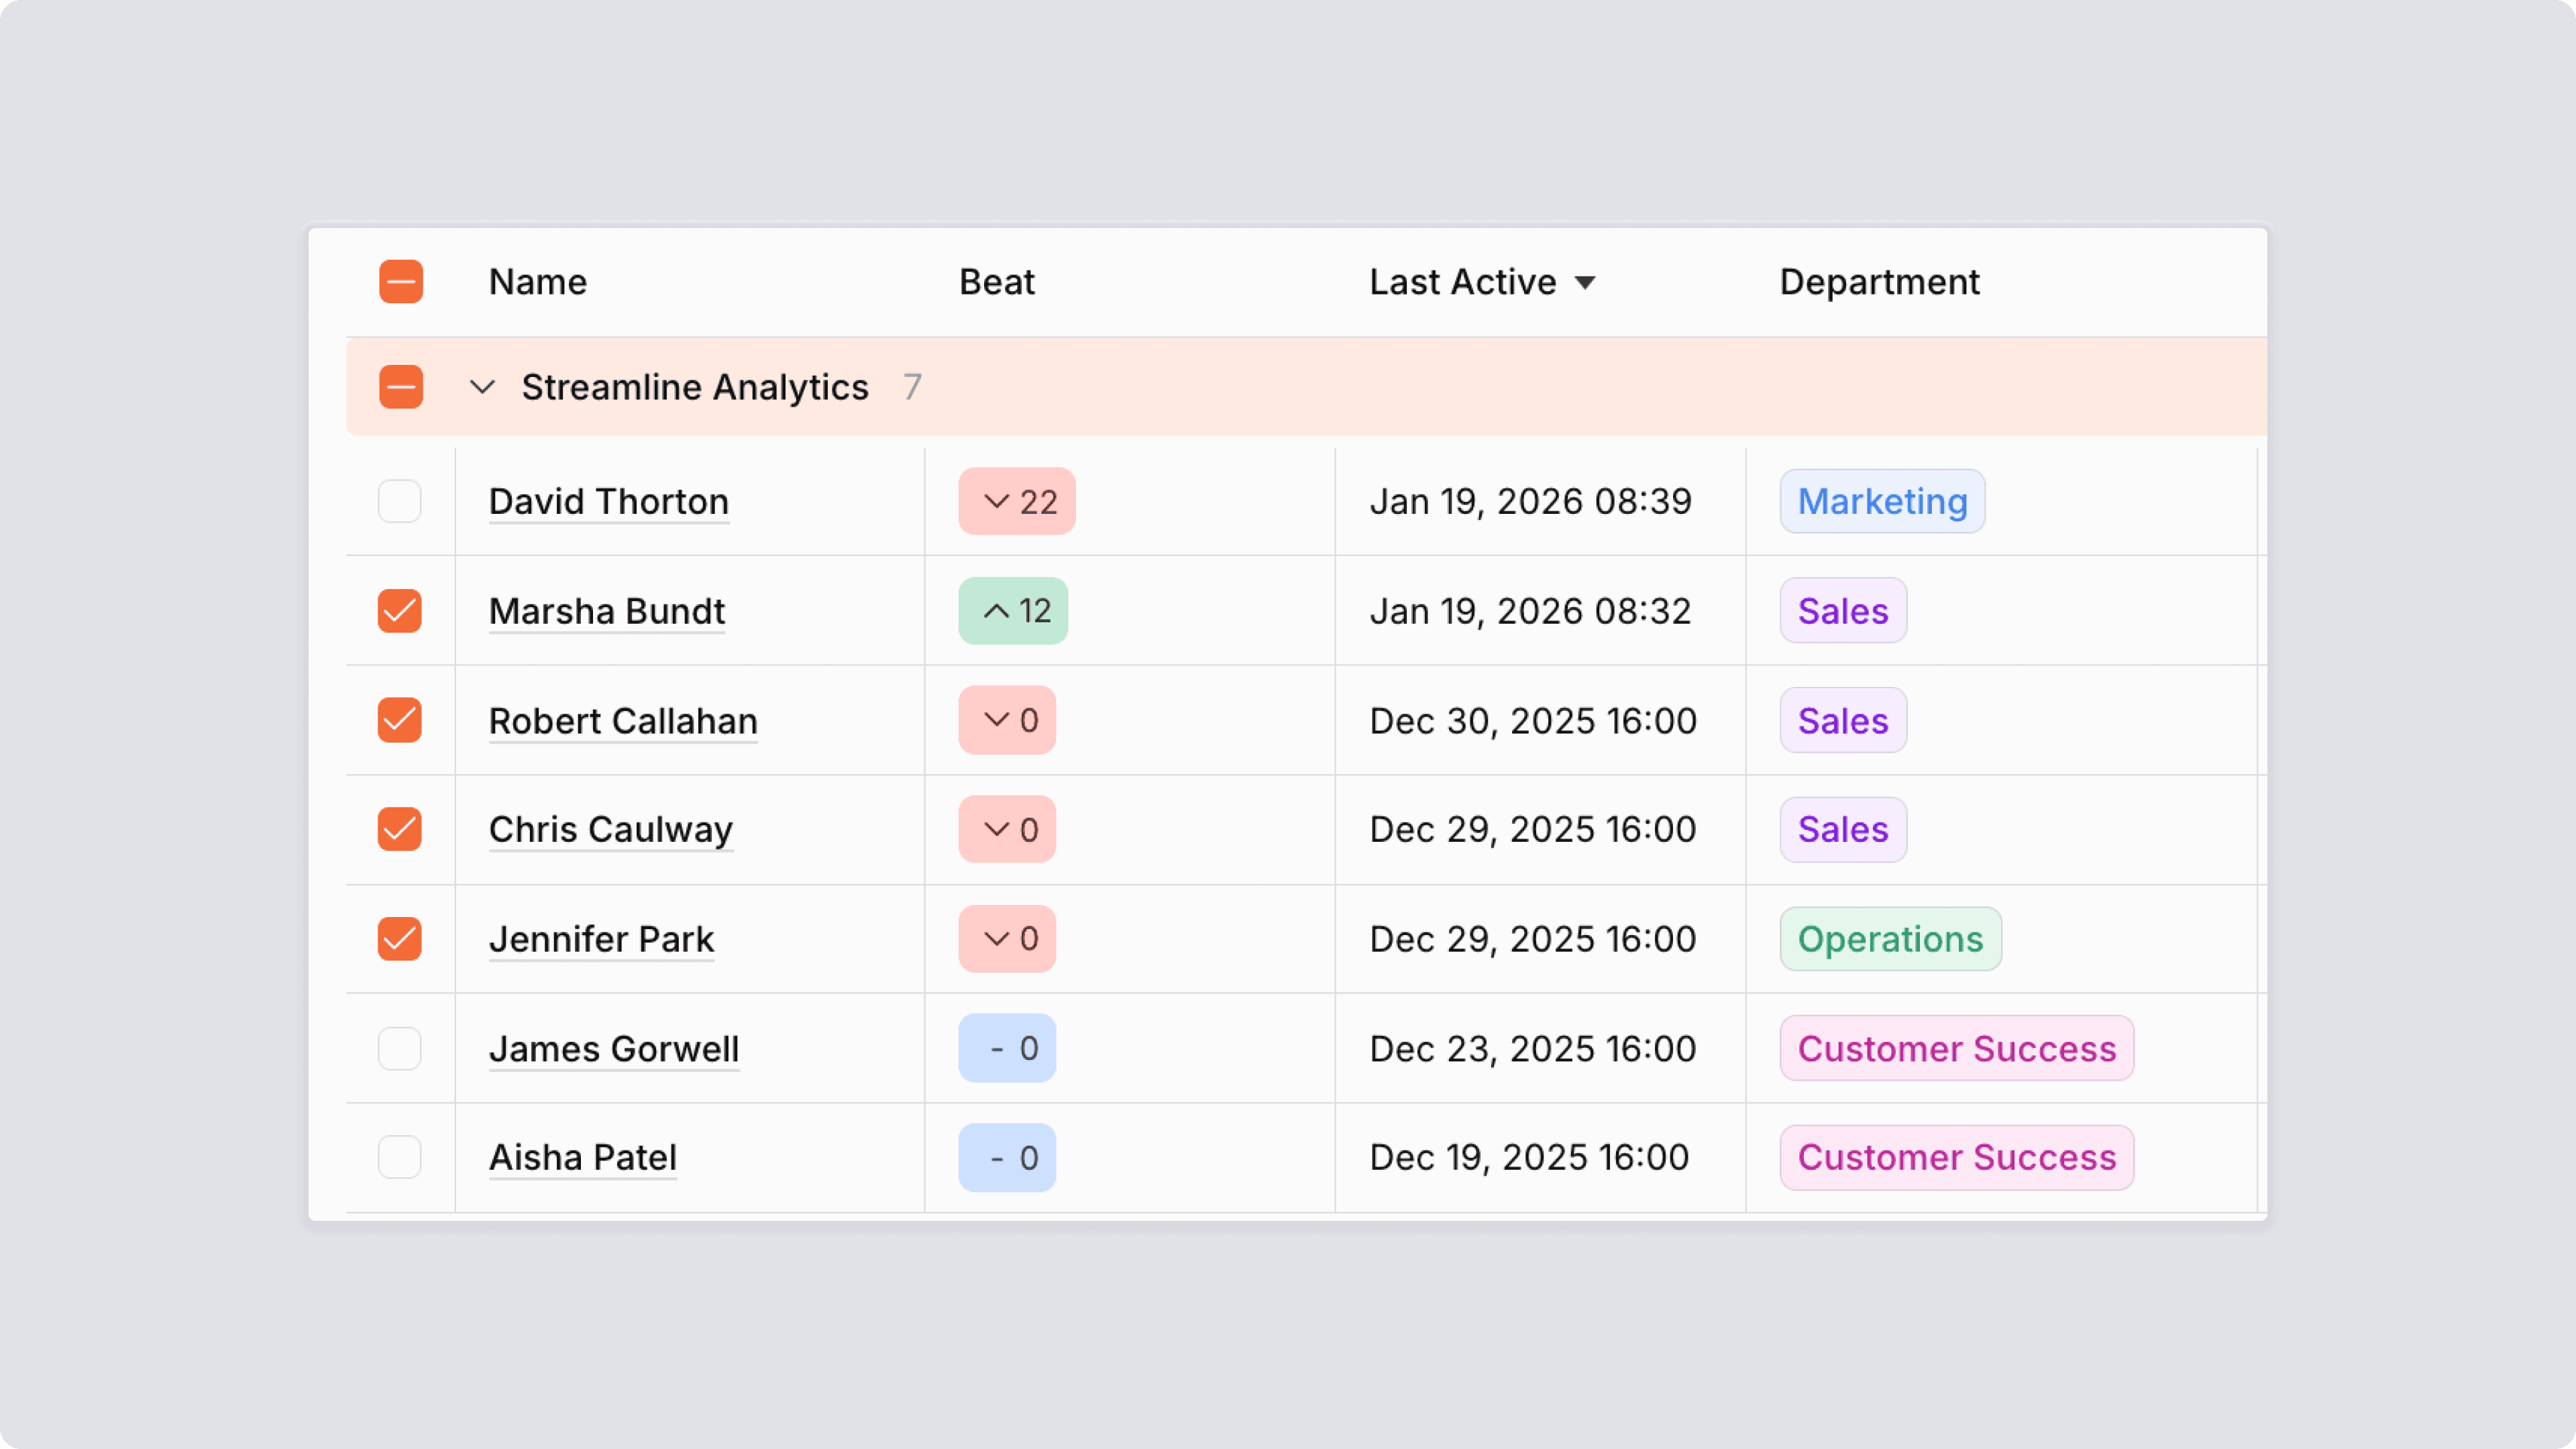Sort by the Name column header
Image resolution: width=2576 pixels, height=1449 pixels.
pos(537,282)
